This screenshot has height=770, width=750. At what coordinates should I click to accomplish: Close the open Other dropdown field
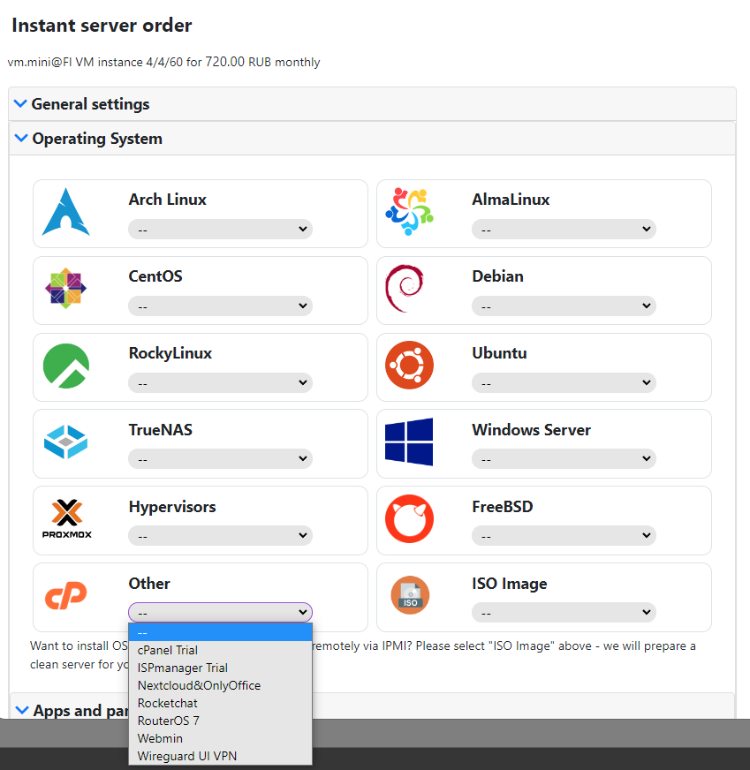[x=220, y=612]
